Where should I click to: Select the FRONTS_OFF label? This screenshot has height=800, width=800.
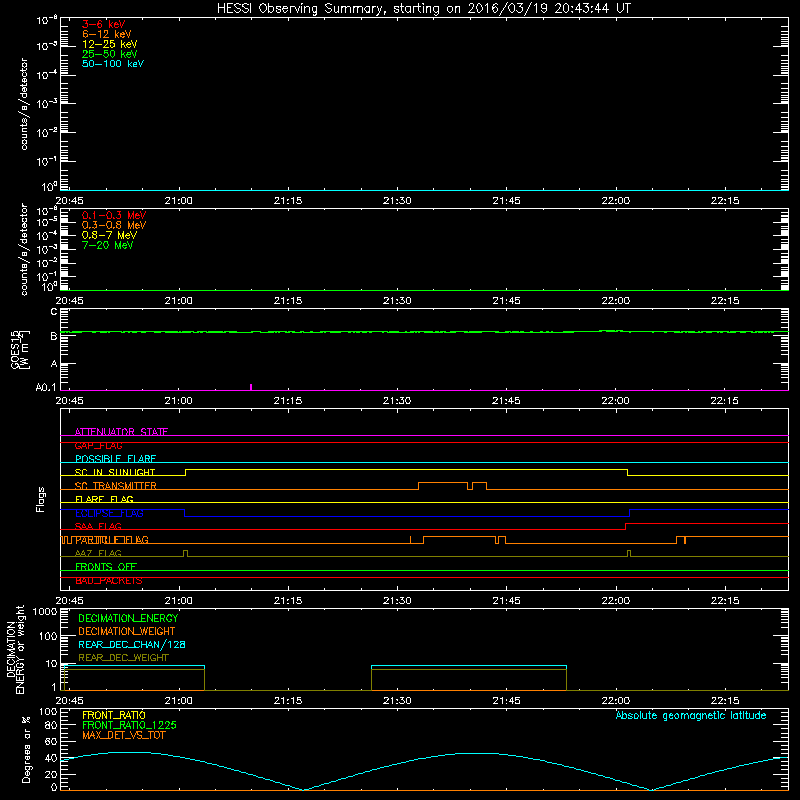(x=106, y=567)
